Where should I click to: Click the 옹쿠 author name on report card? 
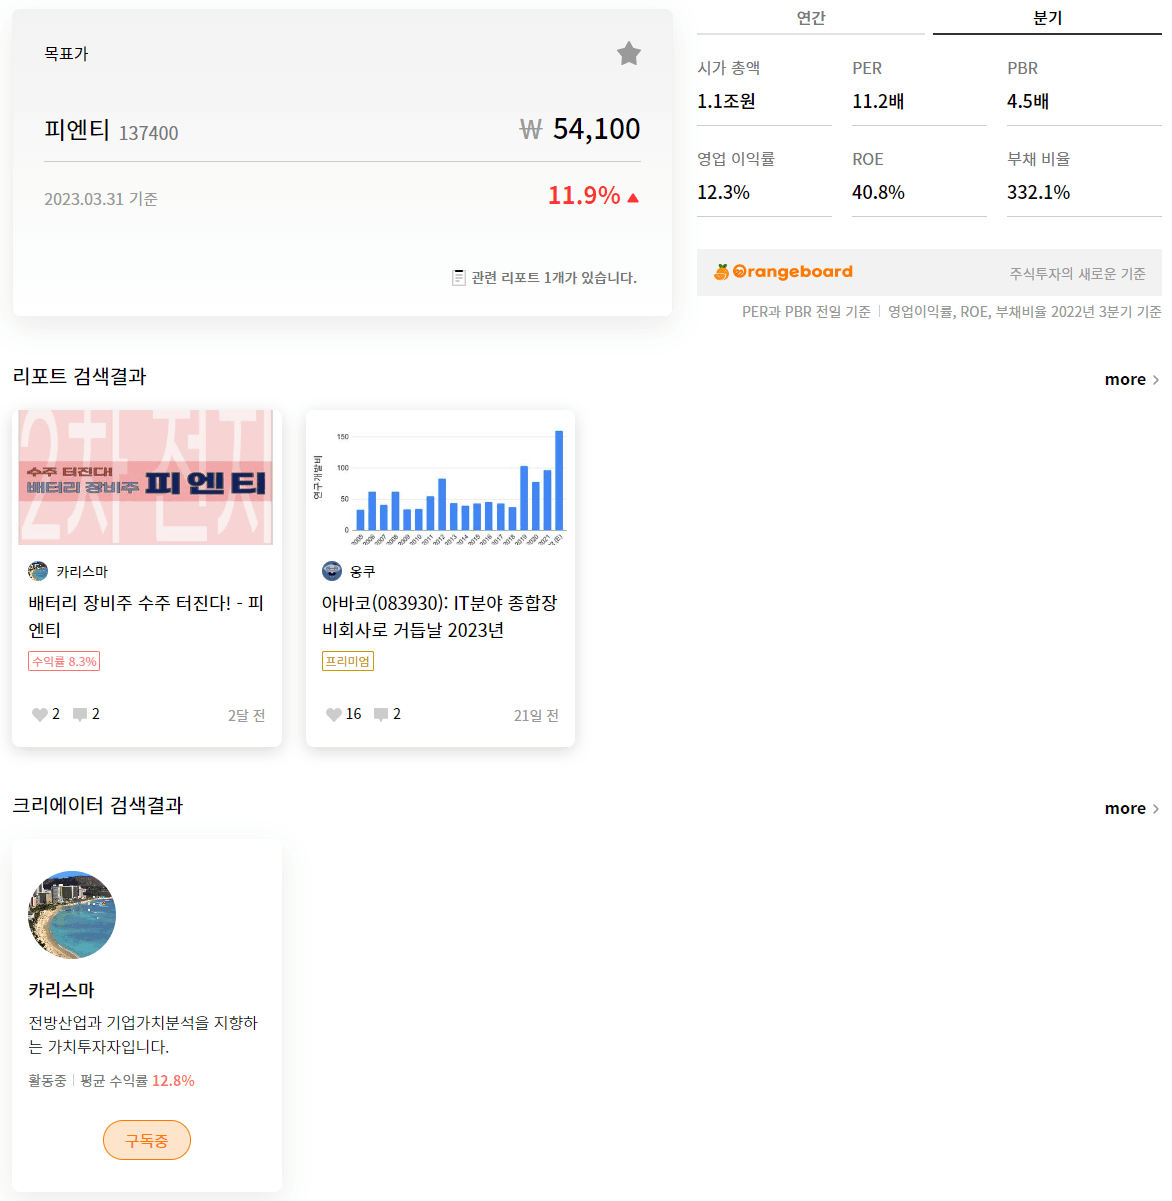coord(363,571)
